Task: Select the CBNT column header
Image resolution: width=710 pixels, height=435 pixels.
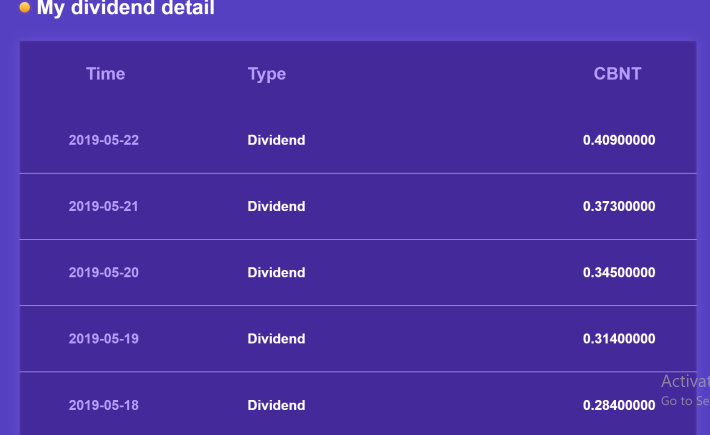Action: click(618, 74)
